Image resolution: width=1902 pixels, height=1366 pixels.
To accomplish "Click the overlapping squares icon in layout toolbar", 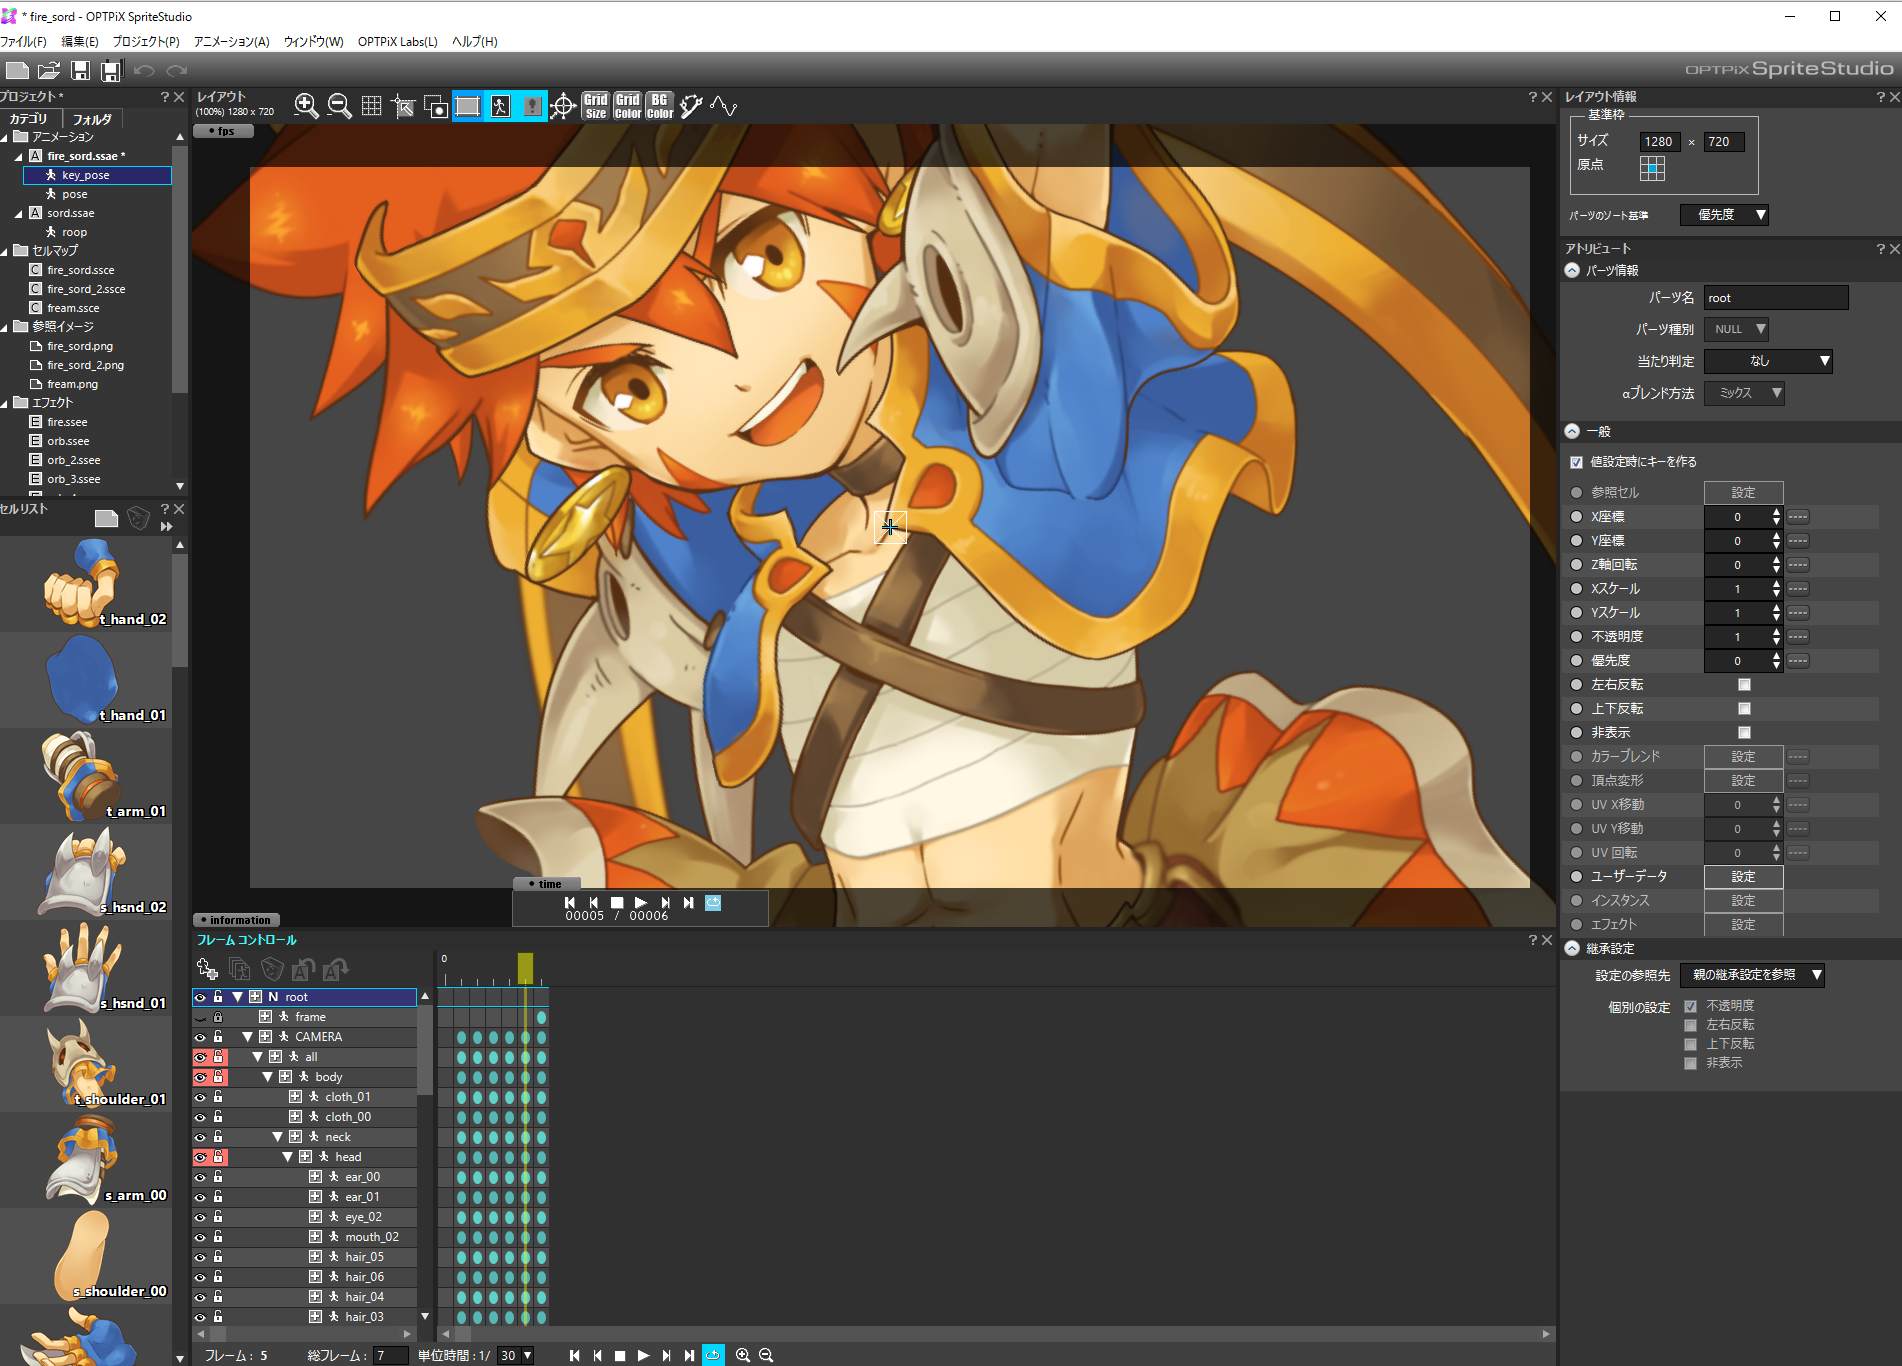I will coord(435,106).
